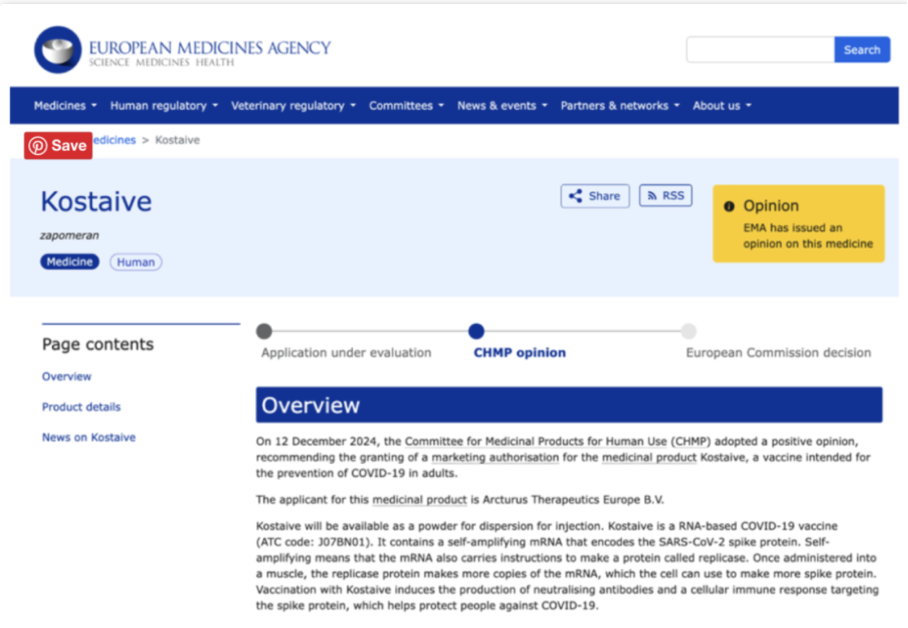Image resolution: width=908 pixels, height=628 pixels.
Task: Go to Product details in Page contents
Action: [x=81, y=407]
